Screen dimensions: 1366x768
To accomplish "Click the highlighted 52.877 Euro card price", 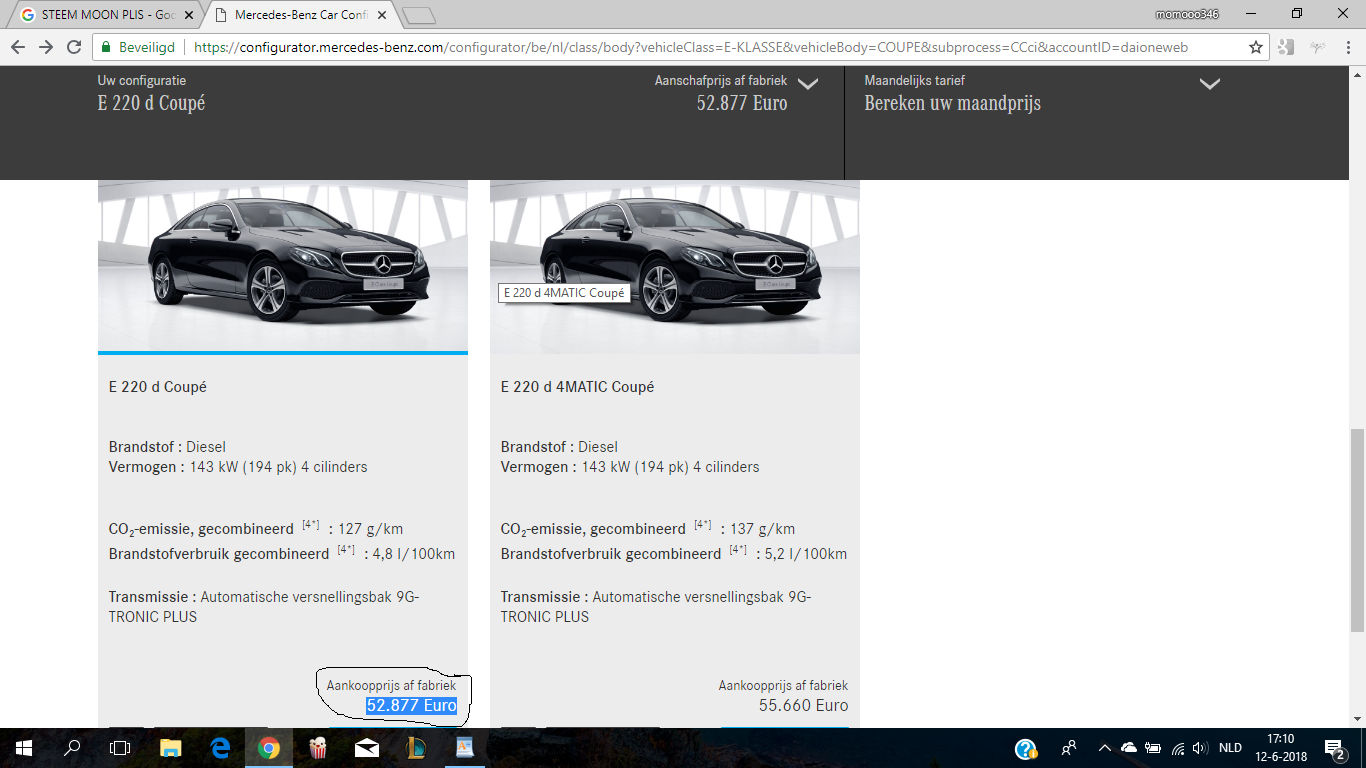I will (411, 706).
